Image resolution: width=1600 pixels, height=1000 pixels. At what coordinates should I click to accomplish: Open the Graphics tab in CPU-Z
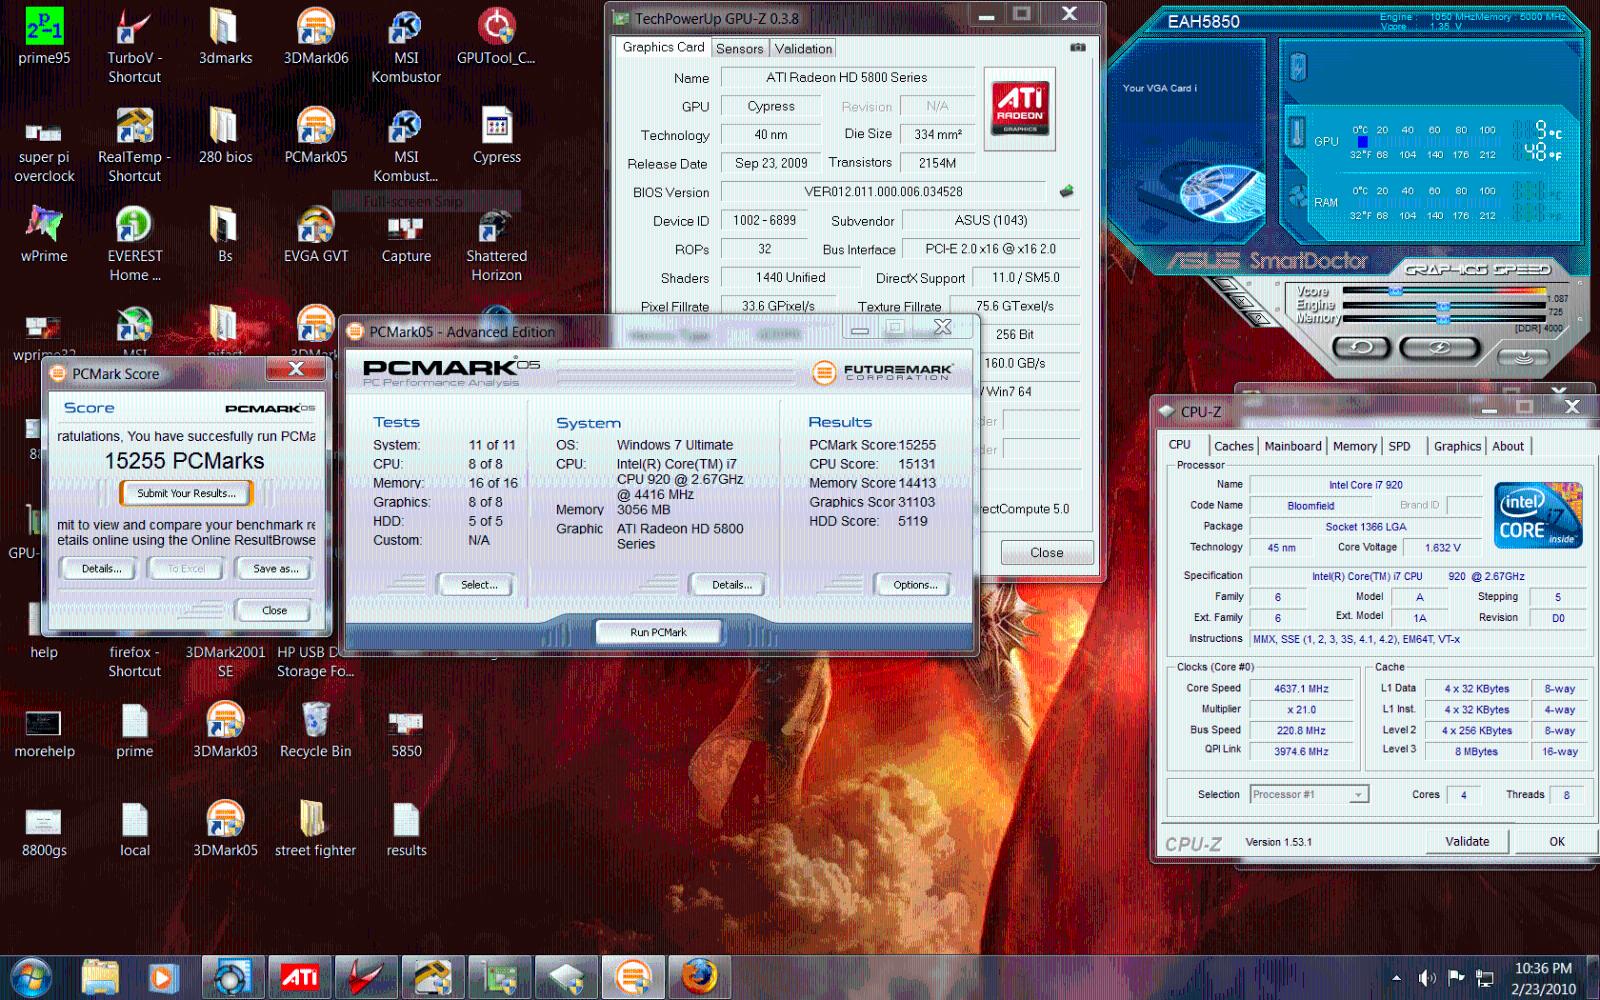1457,446
